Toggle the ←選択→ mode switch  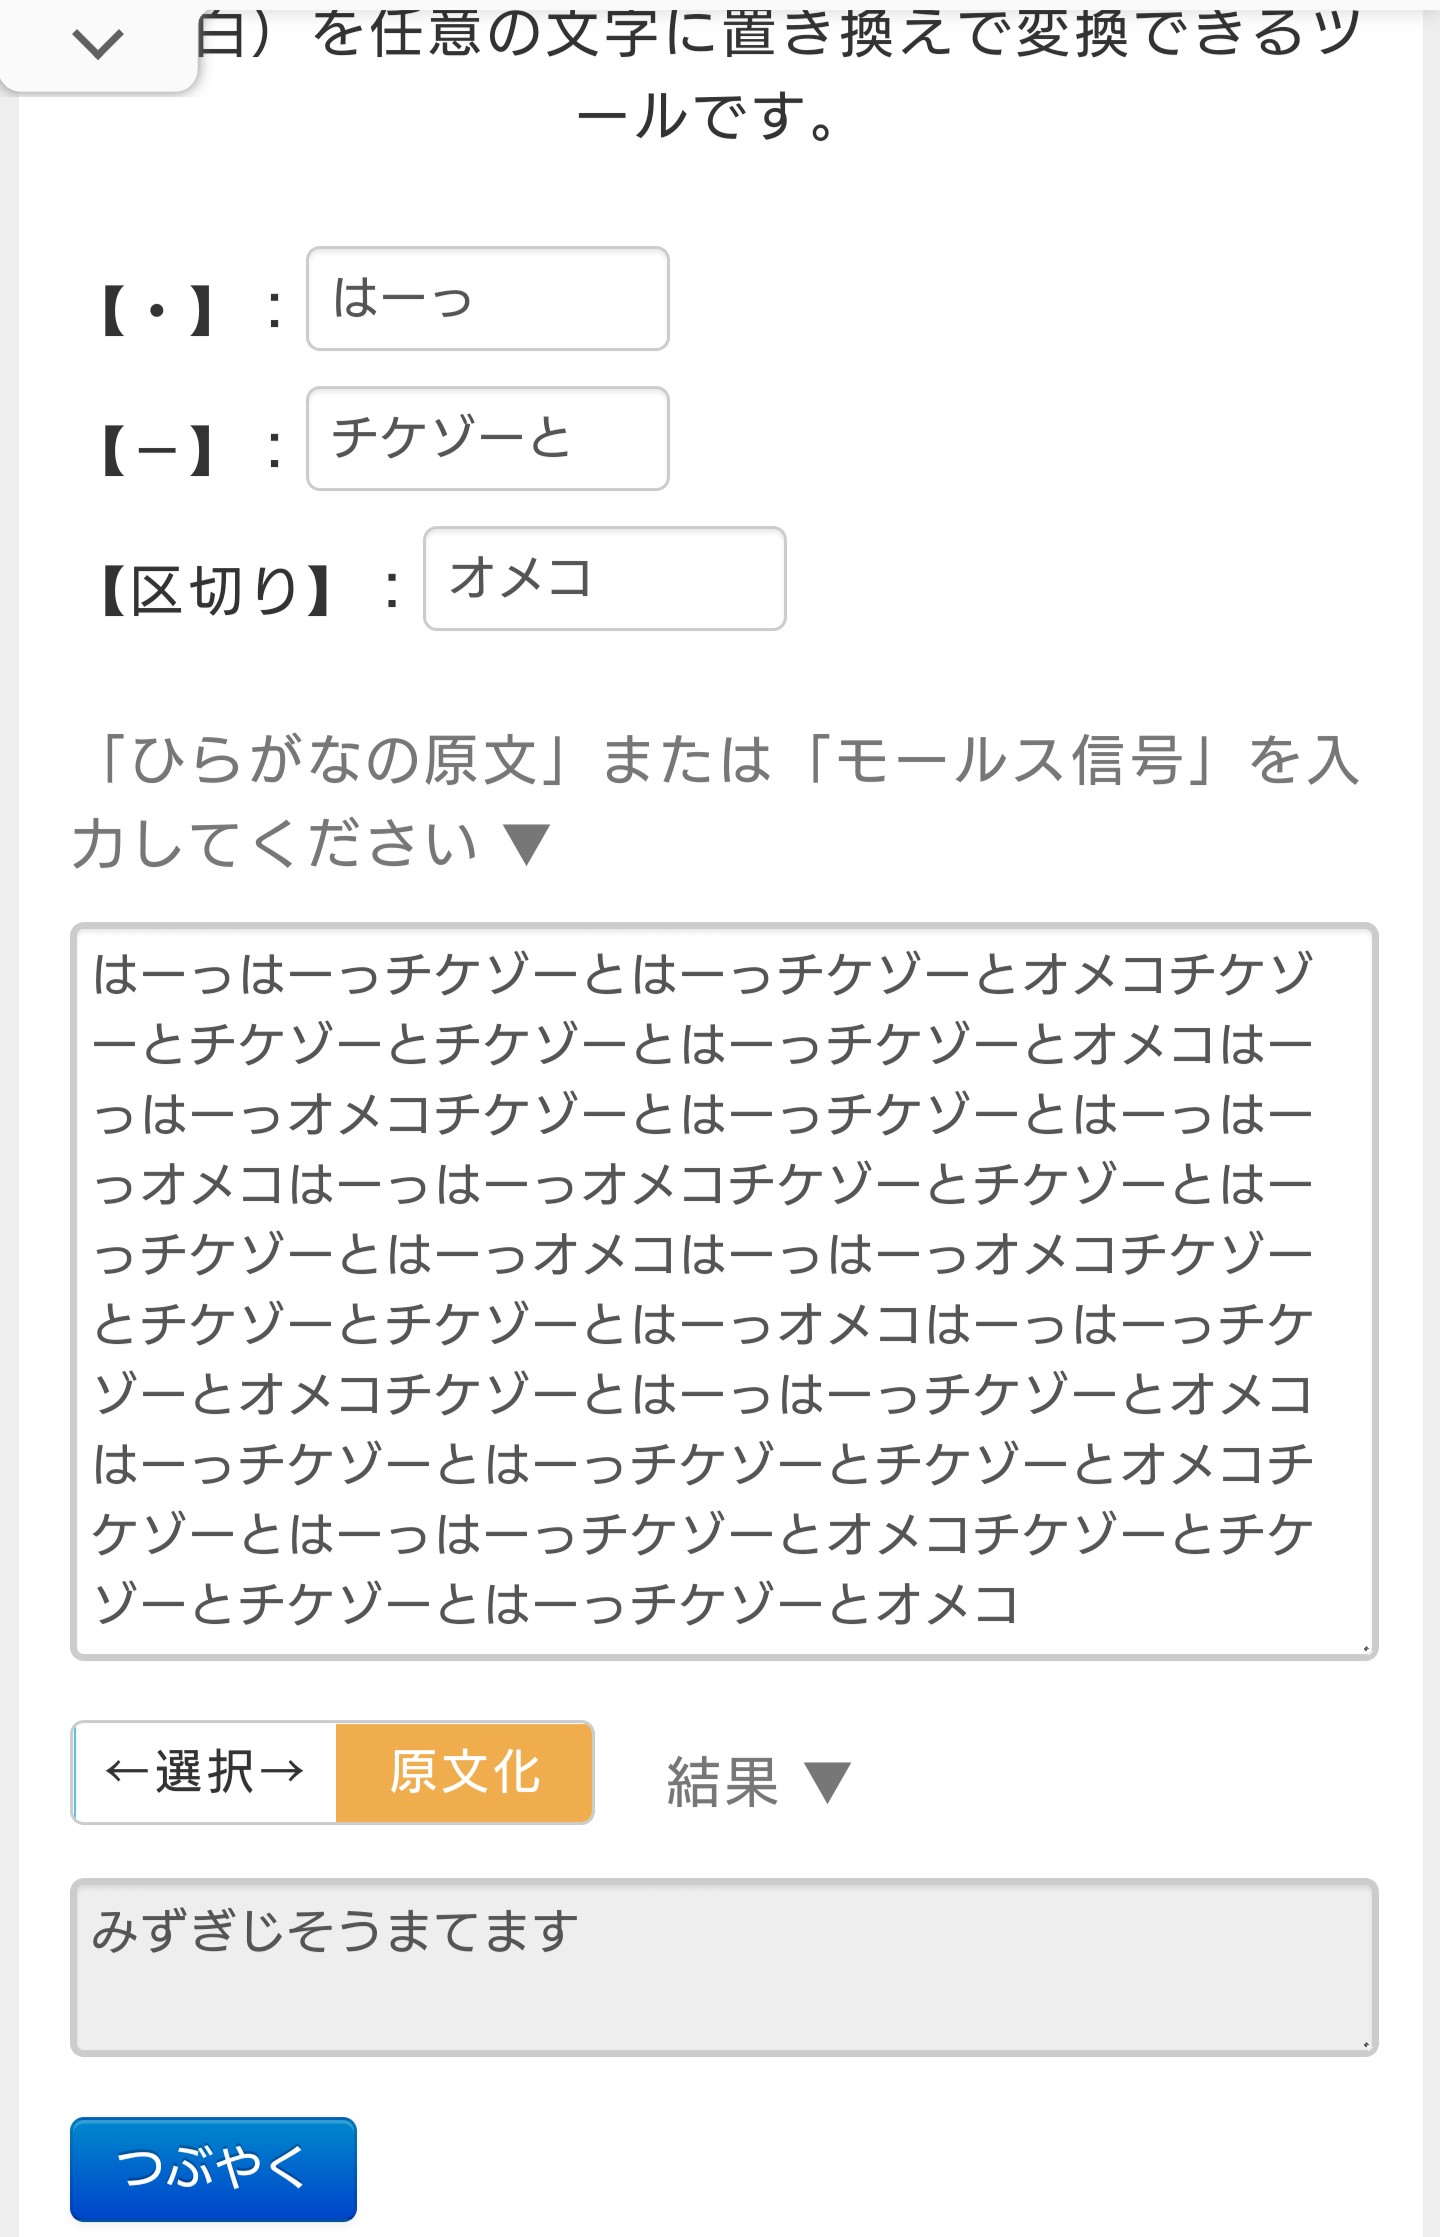(x=205, y=1773)
